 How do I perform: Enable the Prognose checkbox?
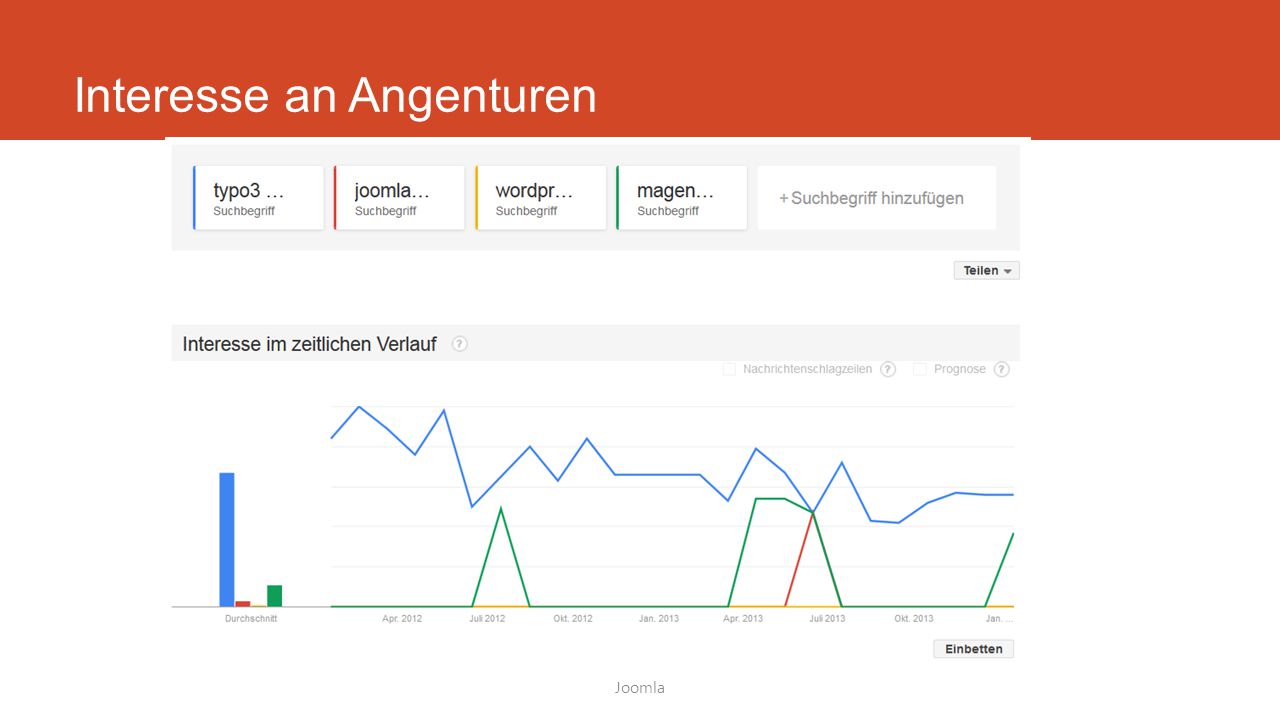point(919,369)
